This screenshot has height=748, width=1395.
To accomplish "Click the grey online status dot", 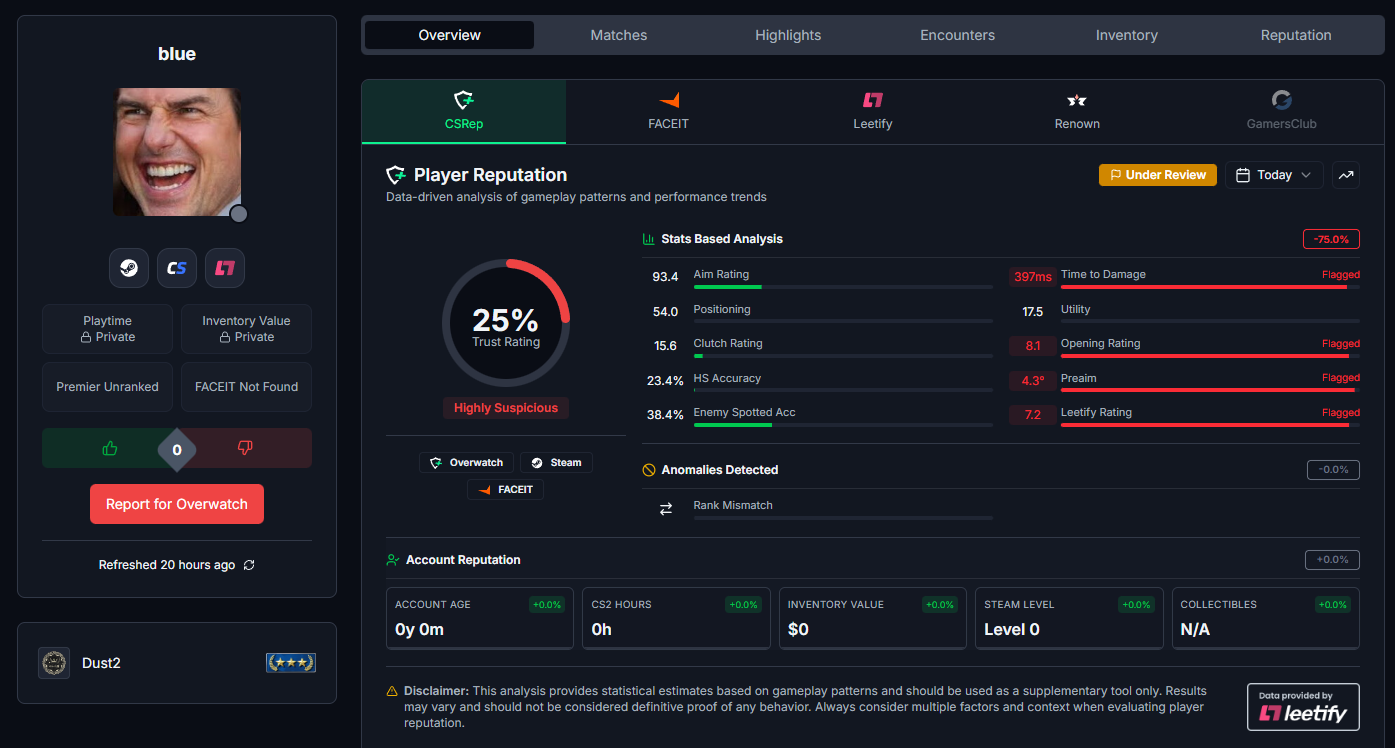I will point(239,214).
